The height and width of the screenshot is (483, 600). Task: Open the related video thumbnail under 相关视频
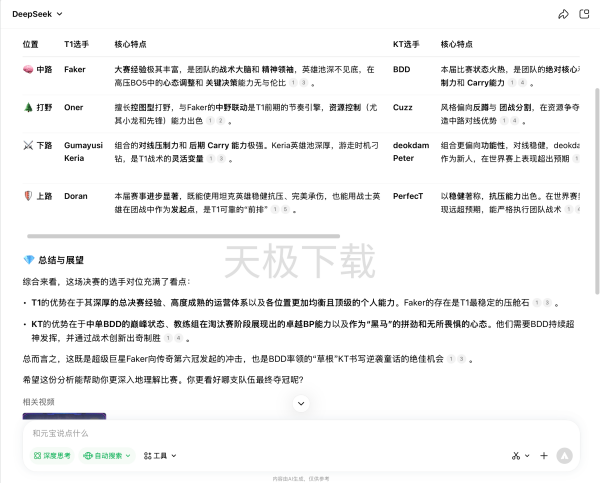click(x=64, y=415)
